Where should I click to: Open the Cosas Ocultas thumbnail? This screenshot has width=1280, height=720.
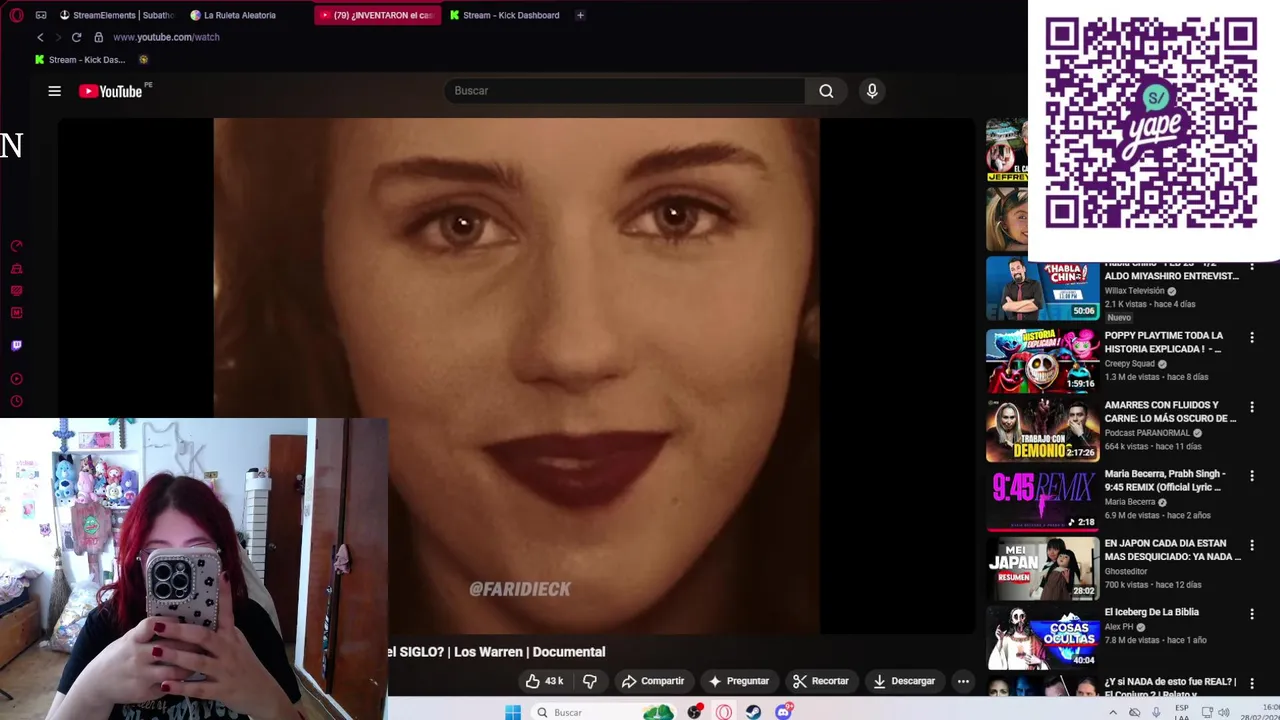1043,637
